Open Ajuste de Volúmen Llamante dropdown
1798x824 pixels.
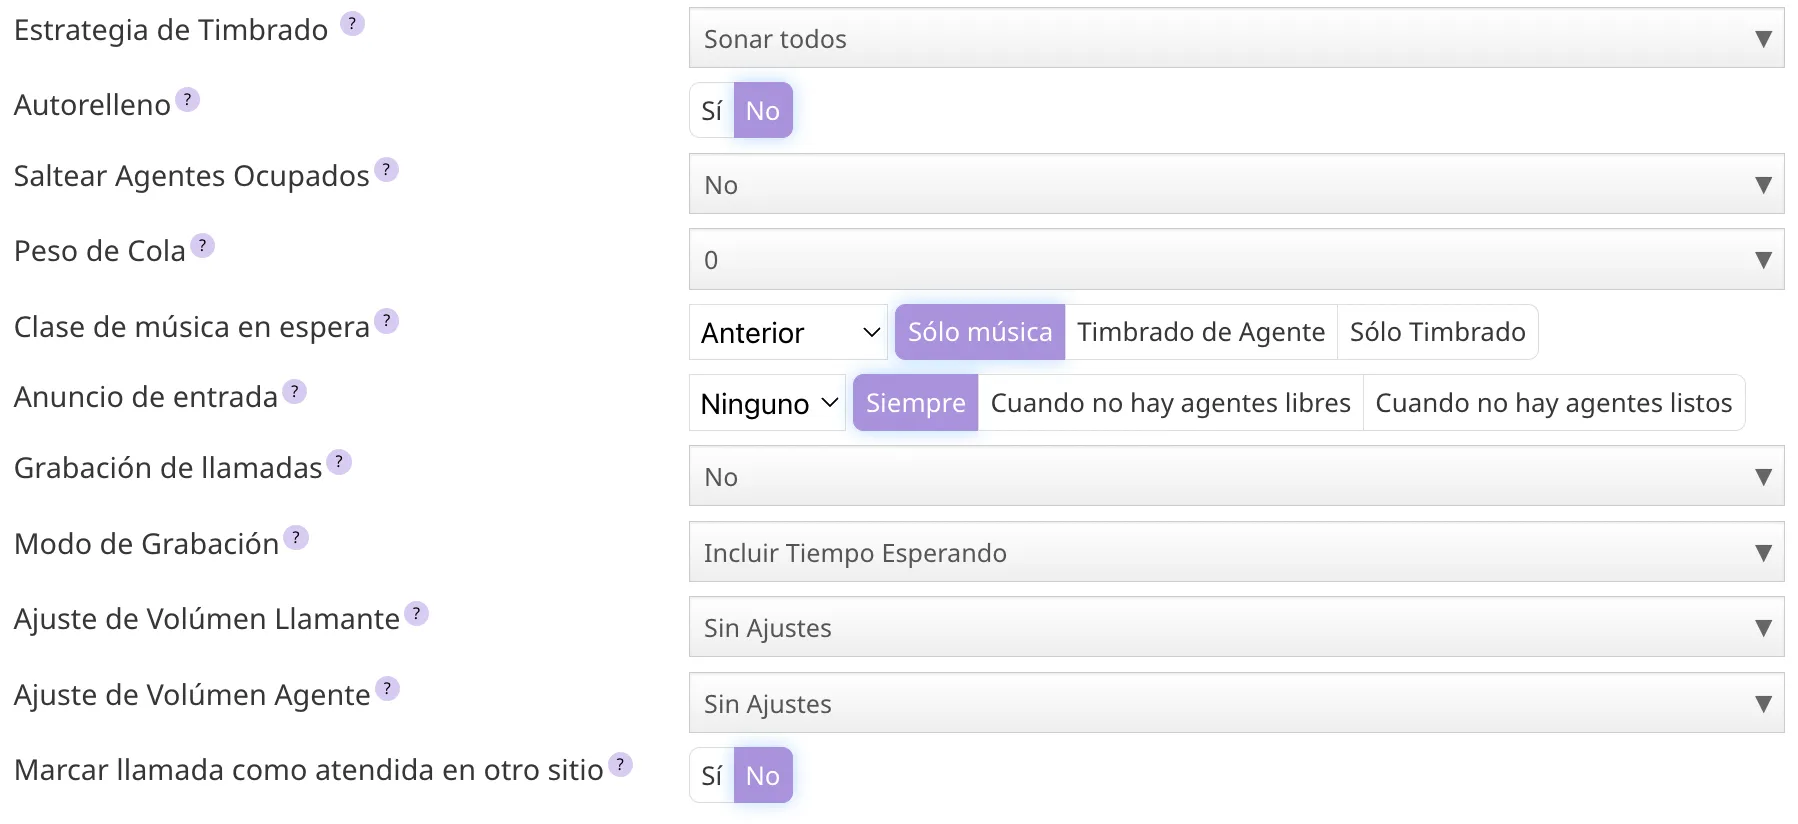point(1236,628)
